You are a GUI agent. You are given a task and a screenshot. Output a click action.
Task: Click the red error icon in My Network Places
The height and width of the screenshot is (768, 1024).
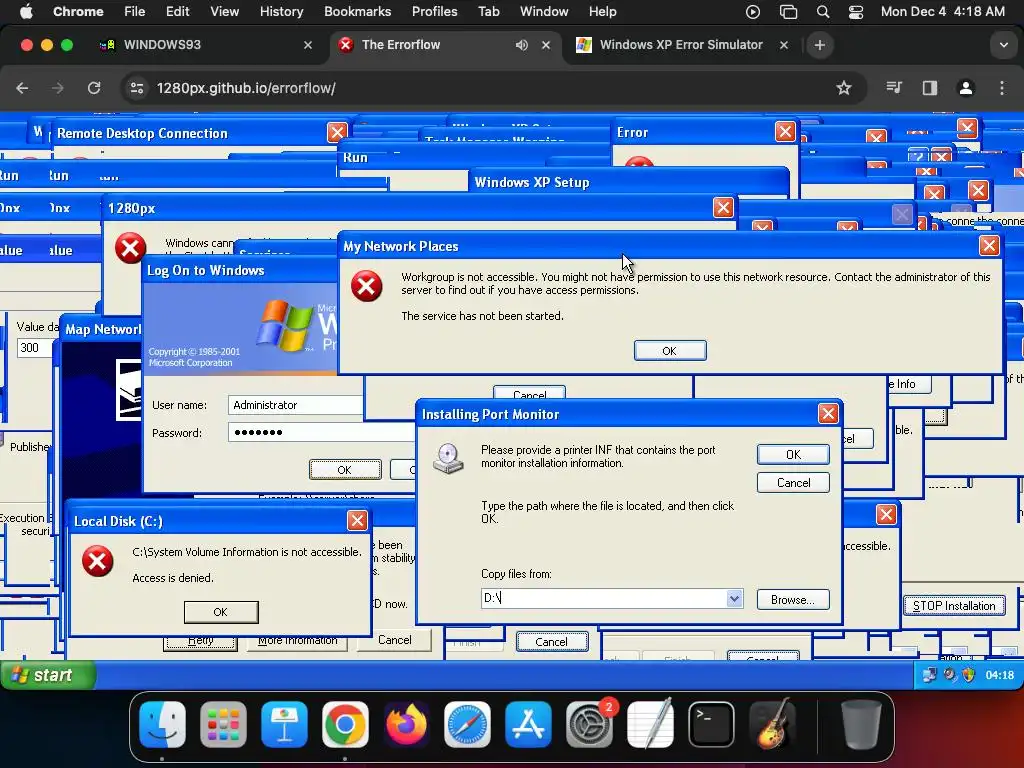(366, 286)
